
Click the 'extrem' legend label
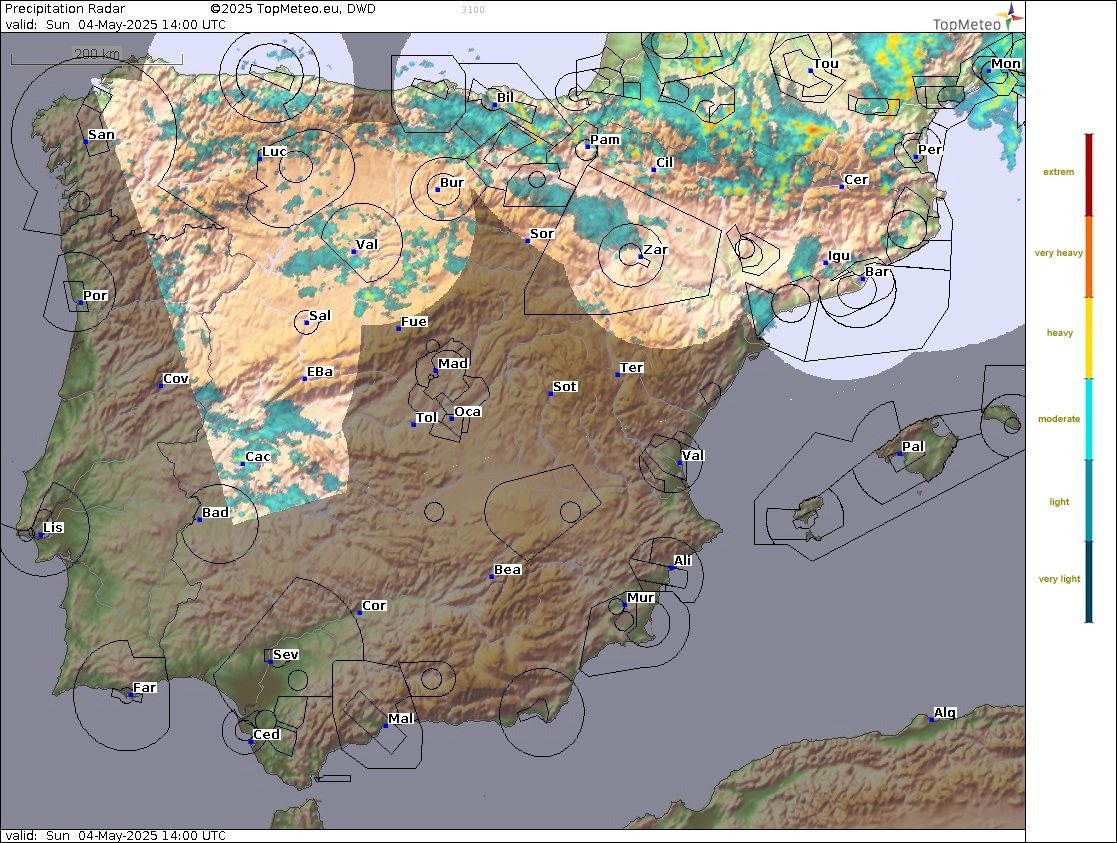[1059, 172]
